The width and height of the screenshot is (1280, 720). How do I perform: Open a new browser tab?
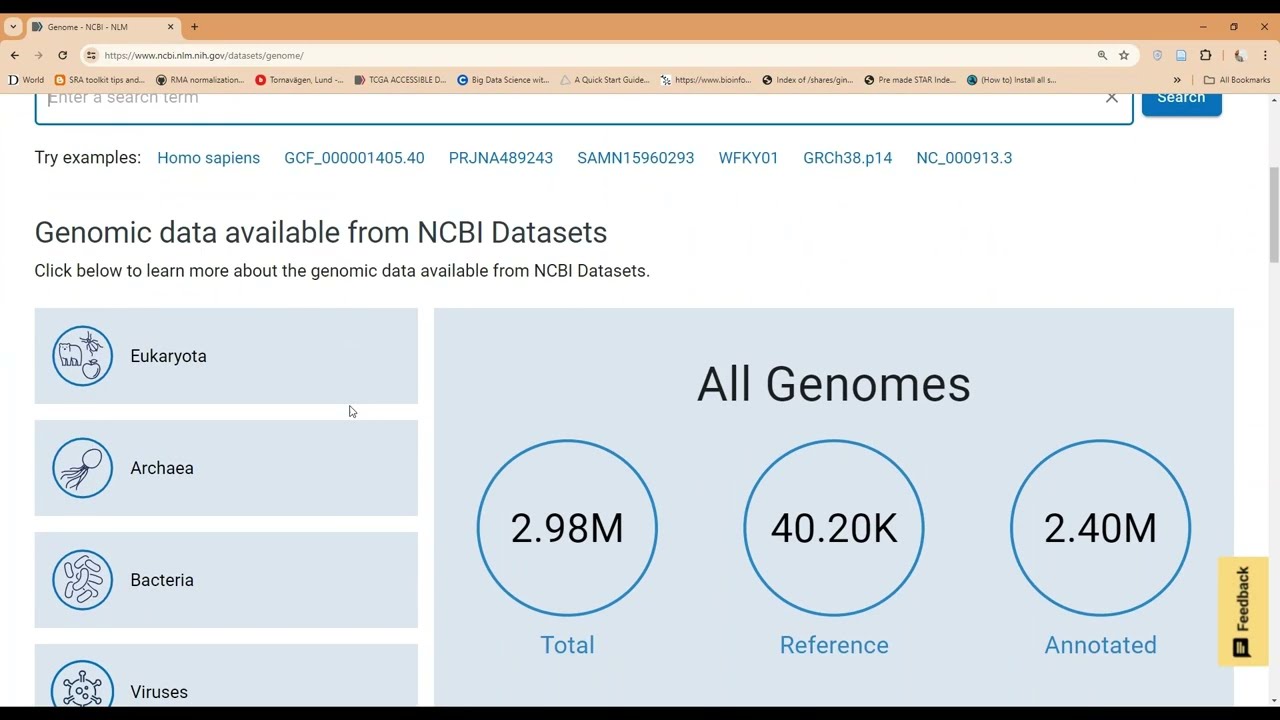tap(194, 27)
